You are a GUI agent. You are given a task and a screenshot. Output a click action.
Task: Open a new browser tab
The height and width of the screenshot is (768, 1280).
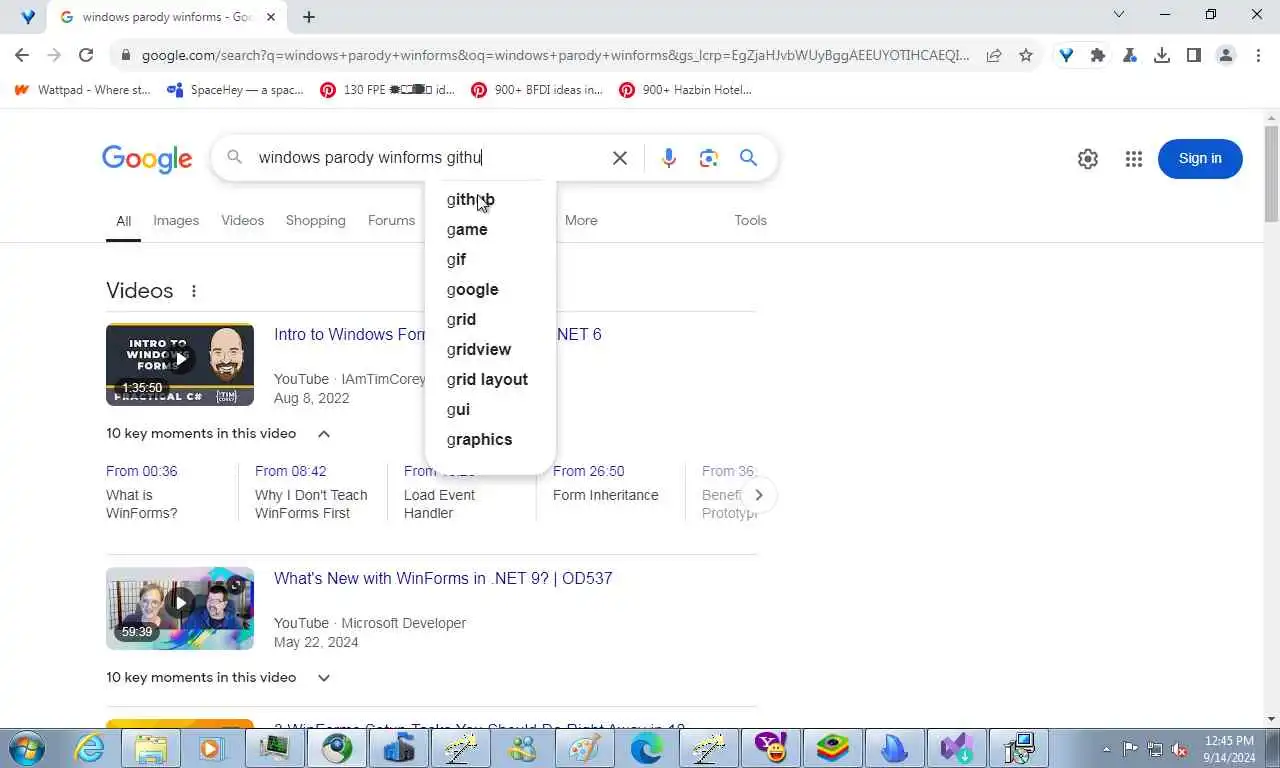[309, 17]
